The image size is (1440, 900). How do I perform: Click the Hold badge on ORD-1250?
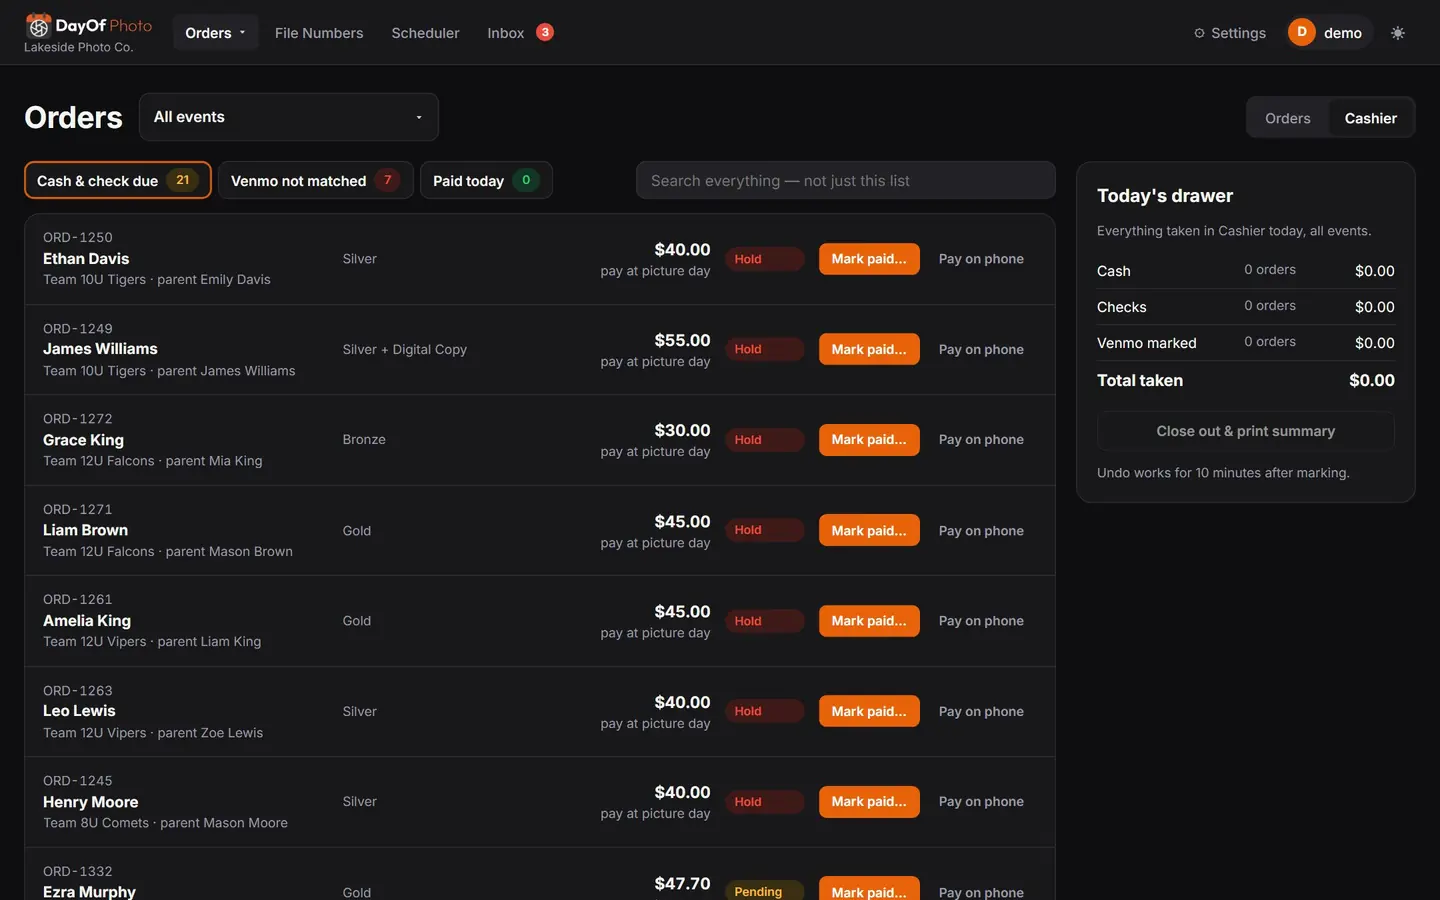764,259
